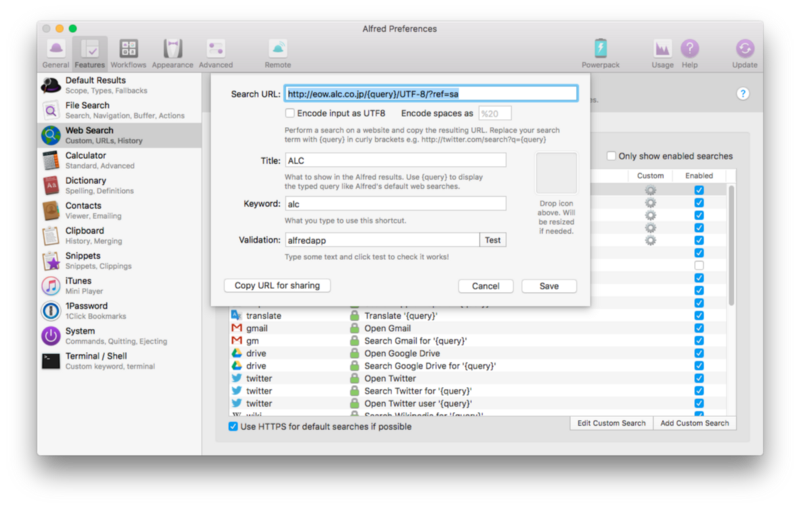Click the Enabled column header
The image size is (800, 508).
pos(699,175)
